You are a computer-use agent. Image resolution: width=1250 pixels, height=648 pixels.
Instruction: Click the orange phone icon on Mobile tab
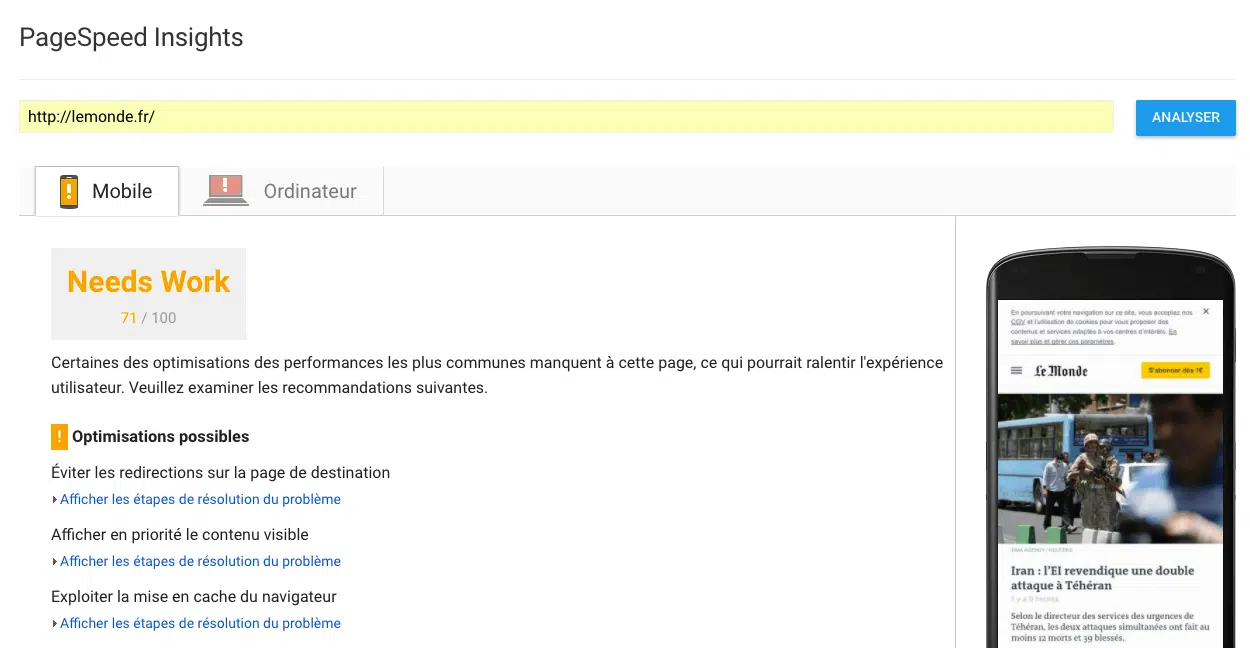point(68,191)
